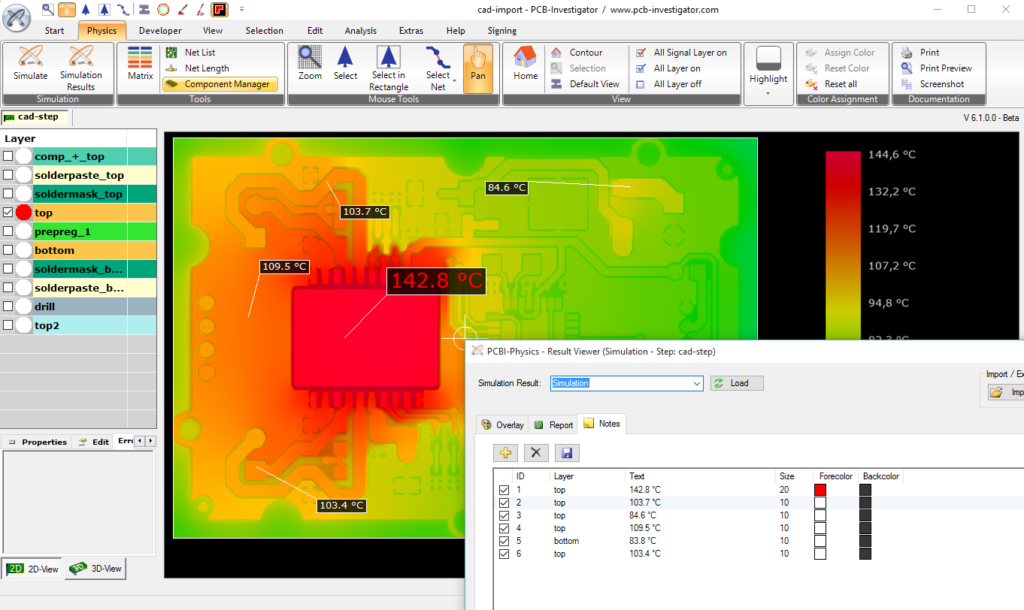
Task: Activate the Zoom mouse tool in ribbon
Action: tap(310, 63)
